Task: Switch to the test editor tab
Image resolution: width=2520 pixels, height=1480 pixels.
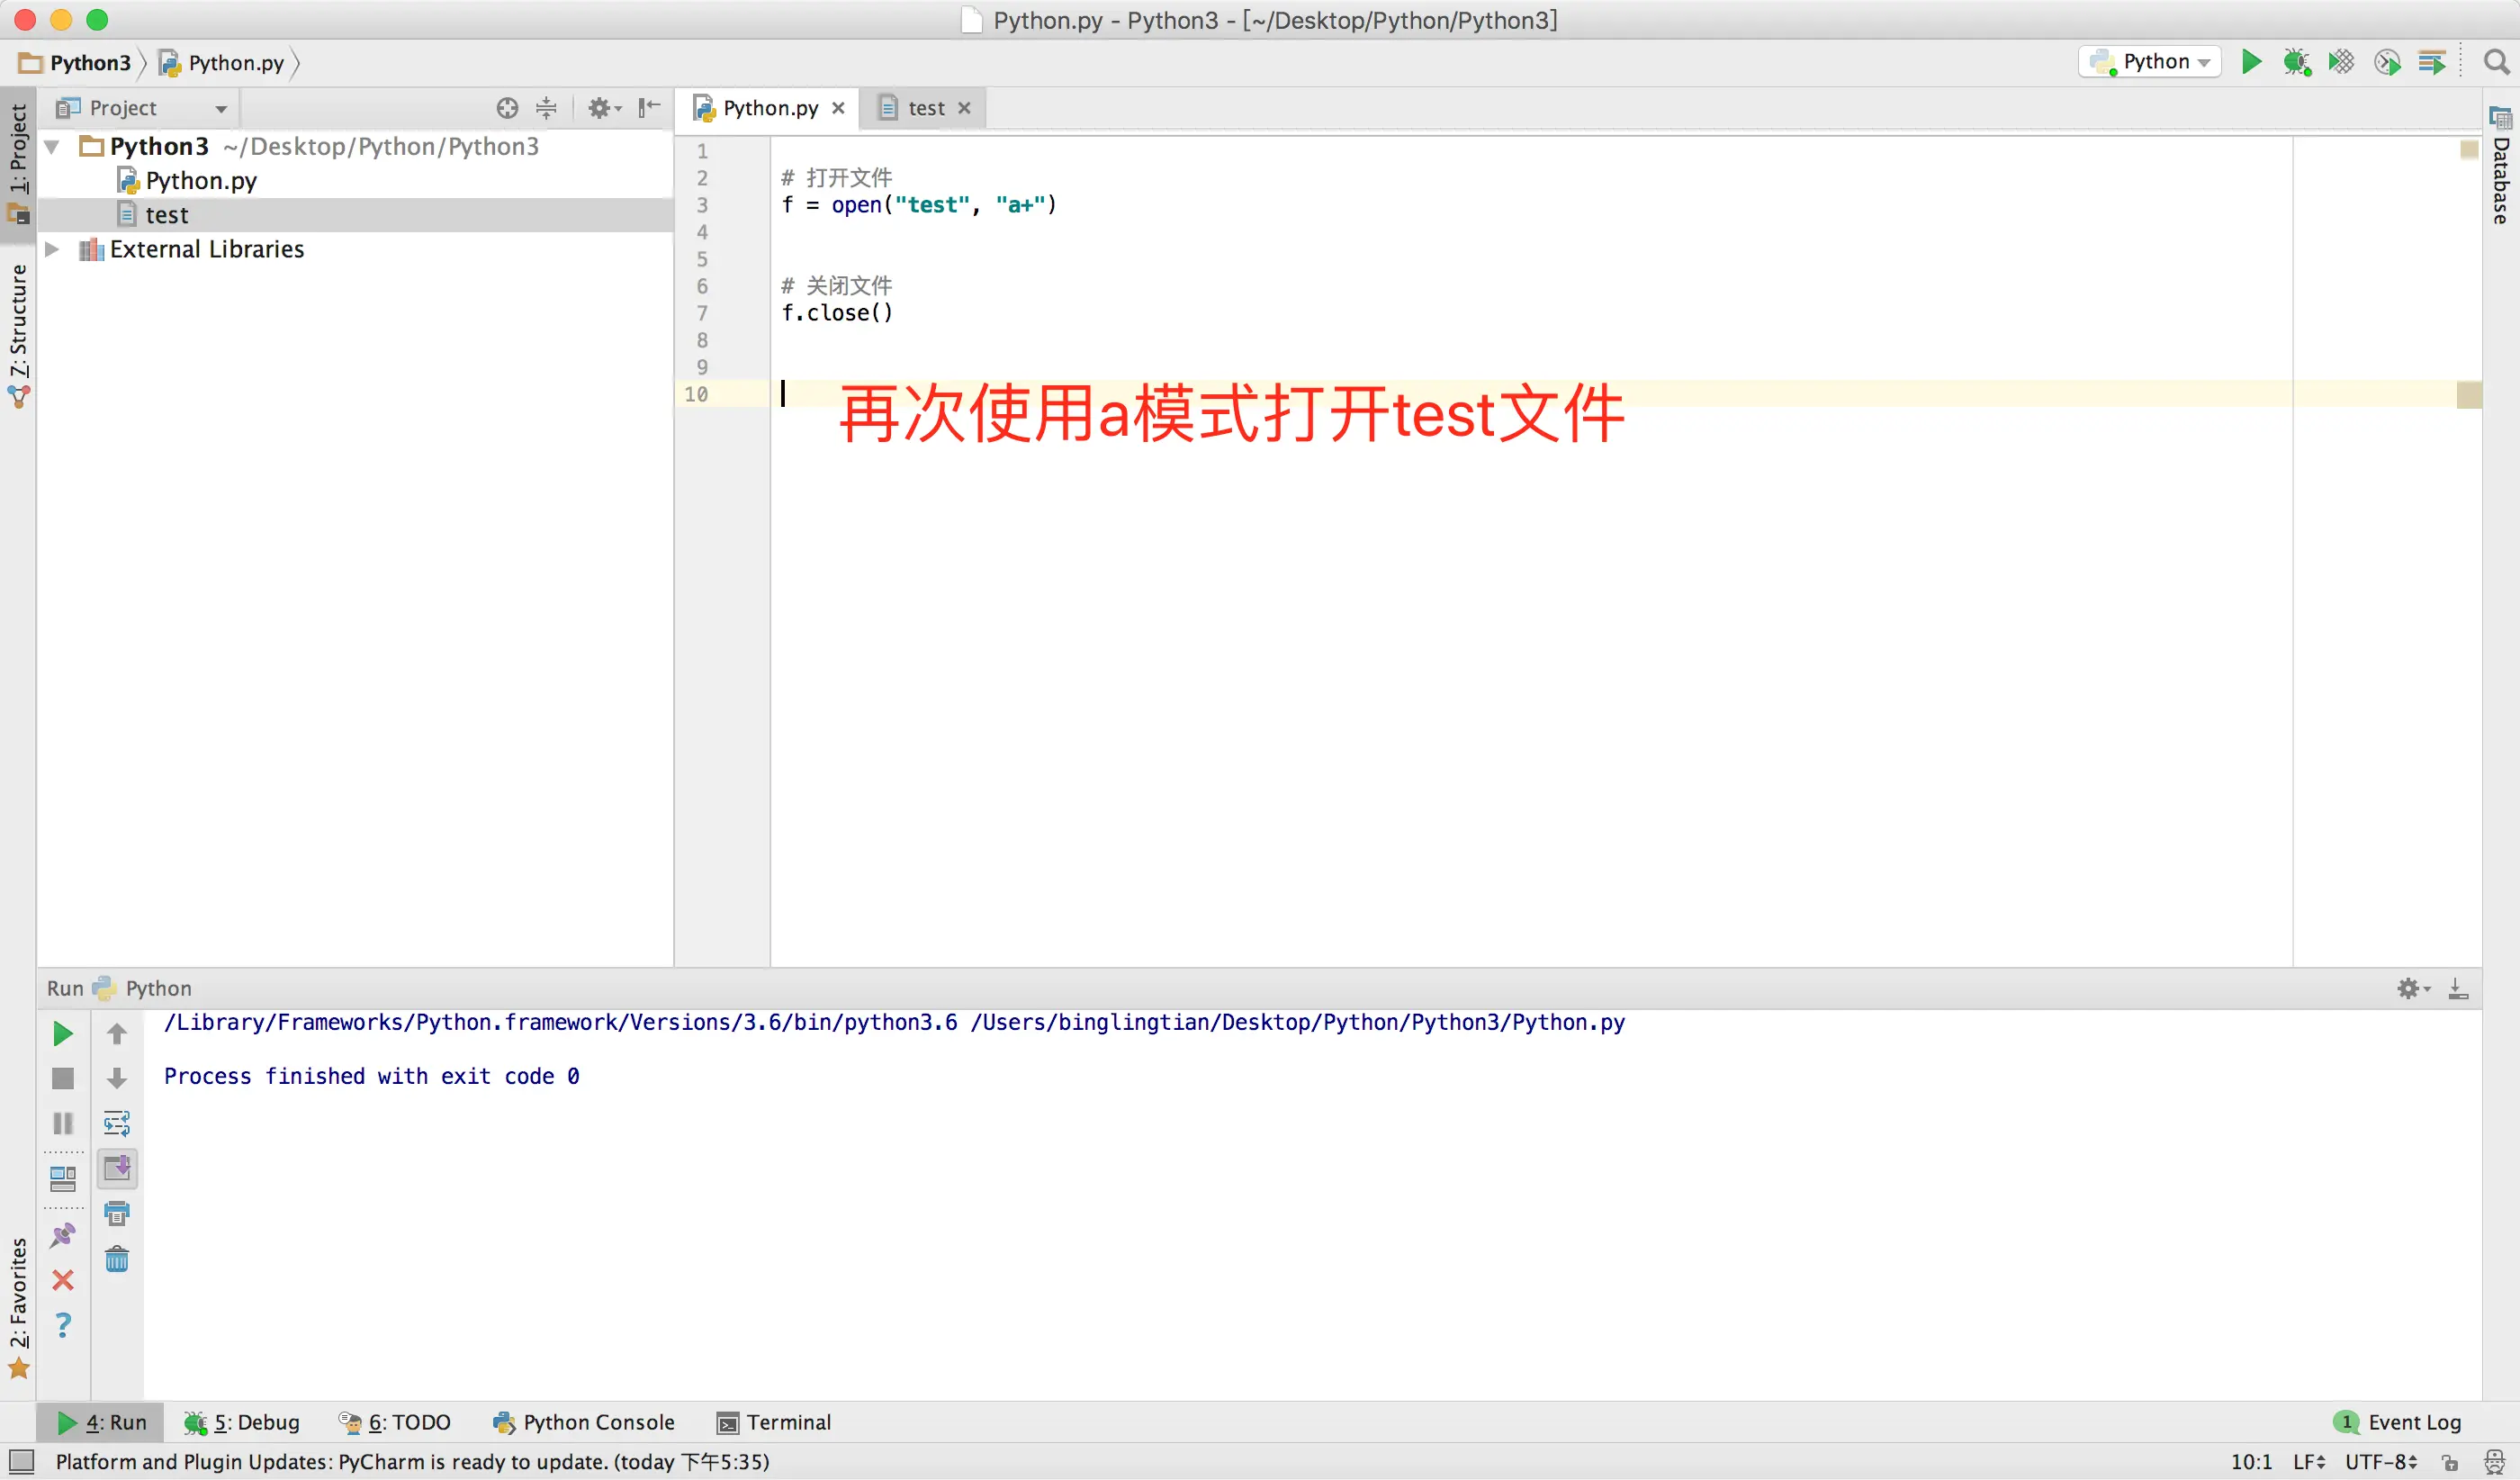Action: click(x=925, y=108)
